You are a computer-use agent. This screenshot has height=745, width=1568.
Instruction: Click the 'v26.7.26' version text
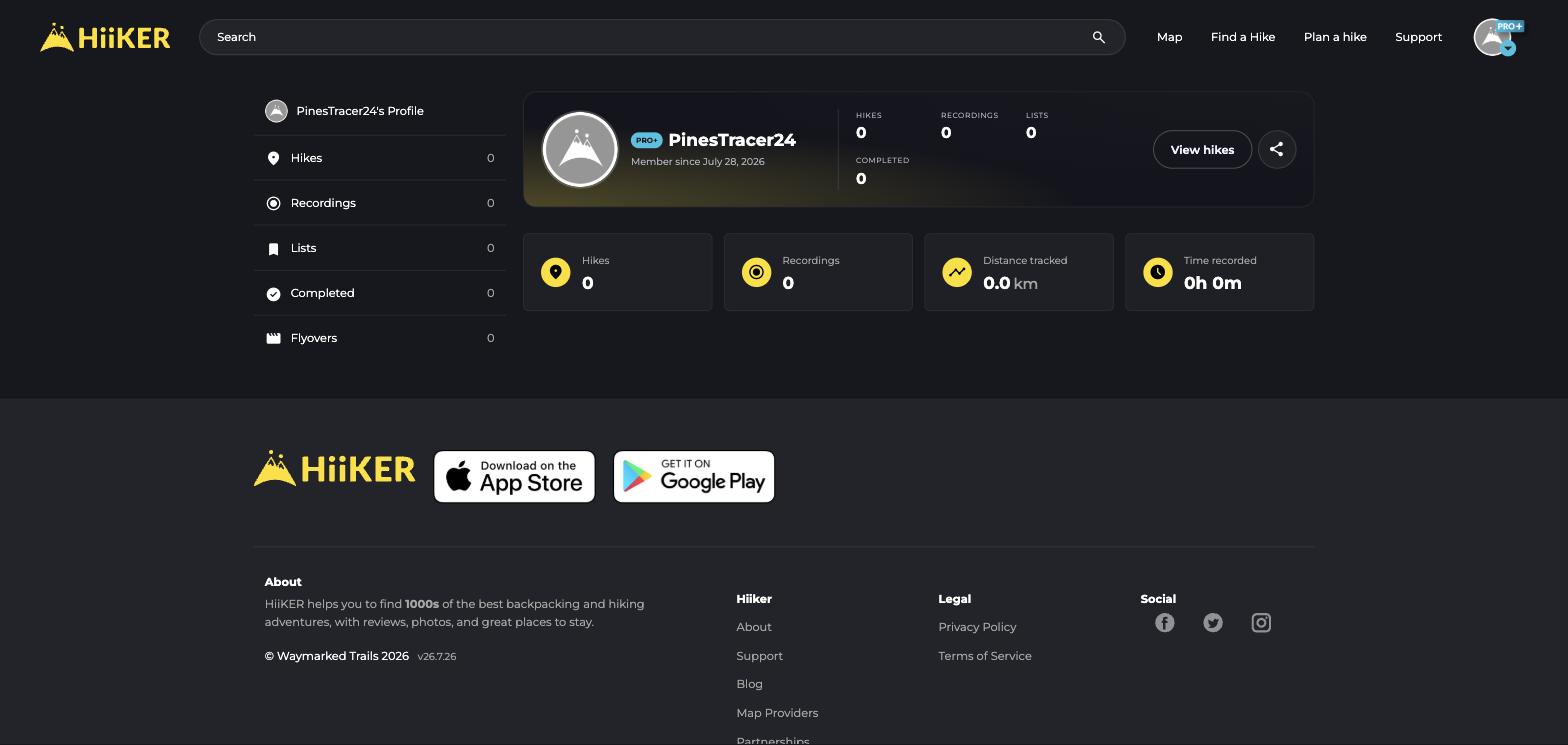[437, 657]
